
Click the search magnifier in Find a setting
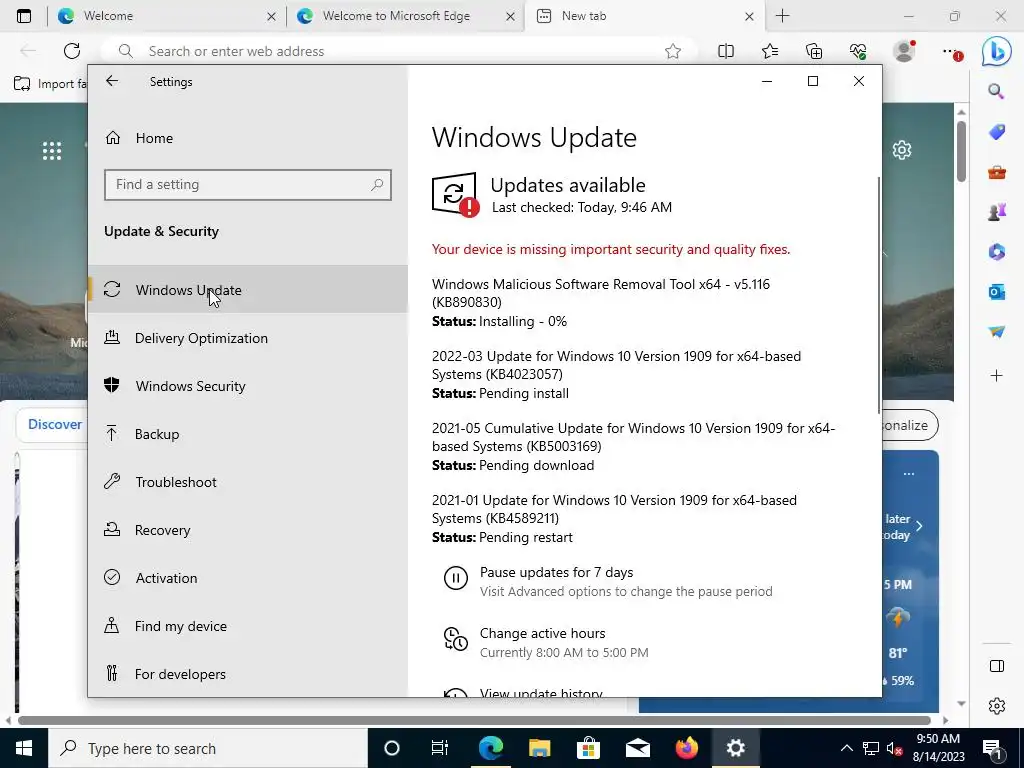coord(377,185)
